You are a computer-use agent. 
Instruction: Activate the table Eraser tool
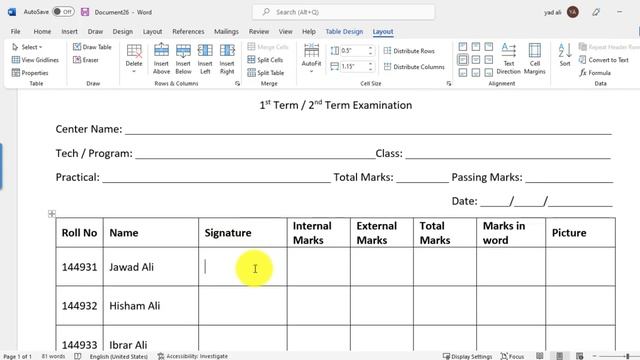pos(86,60)
